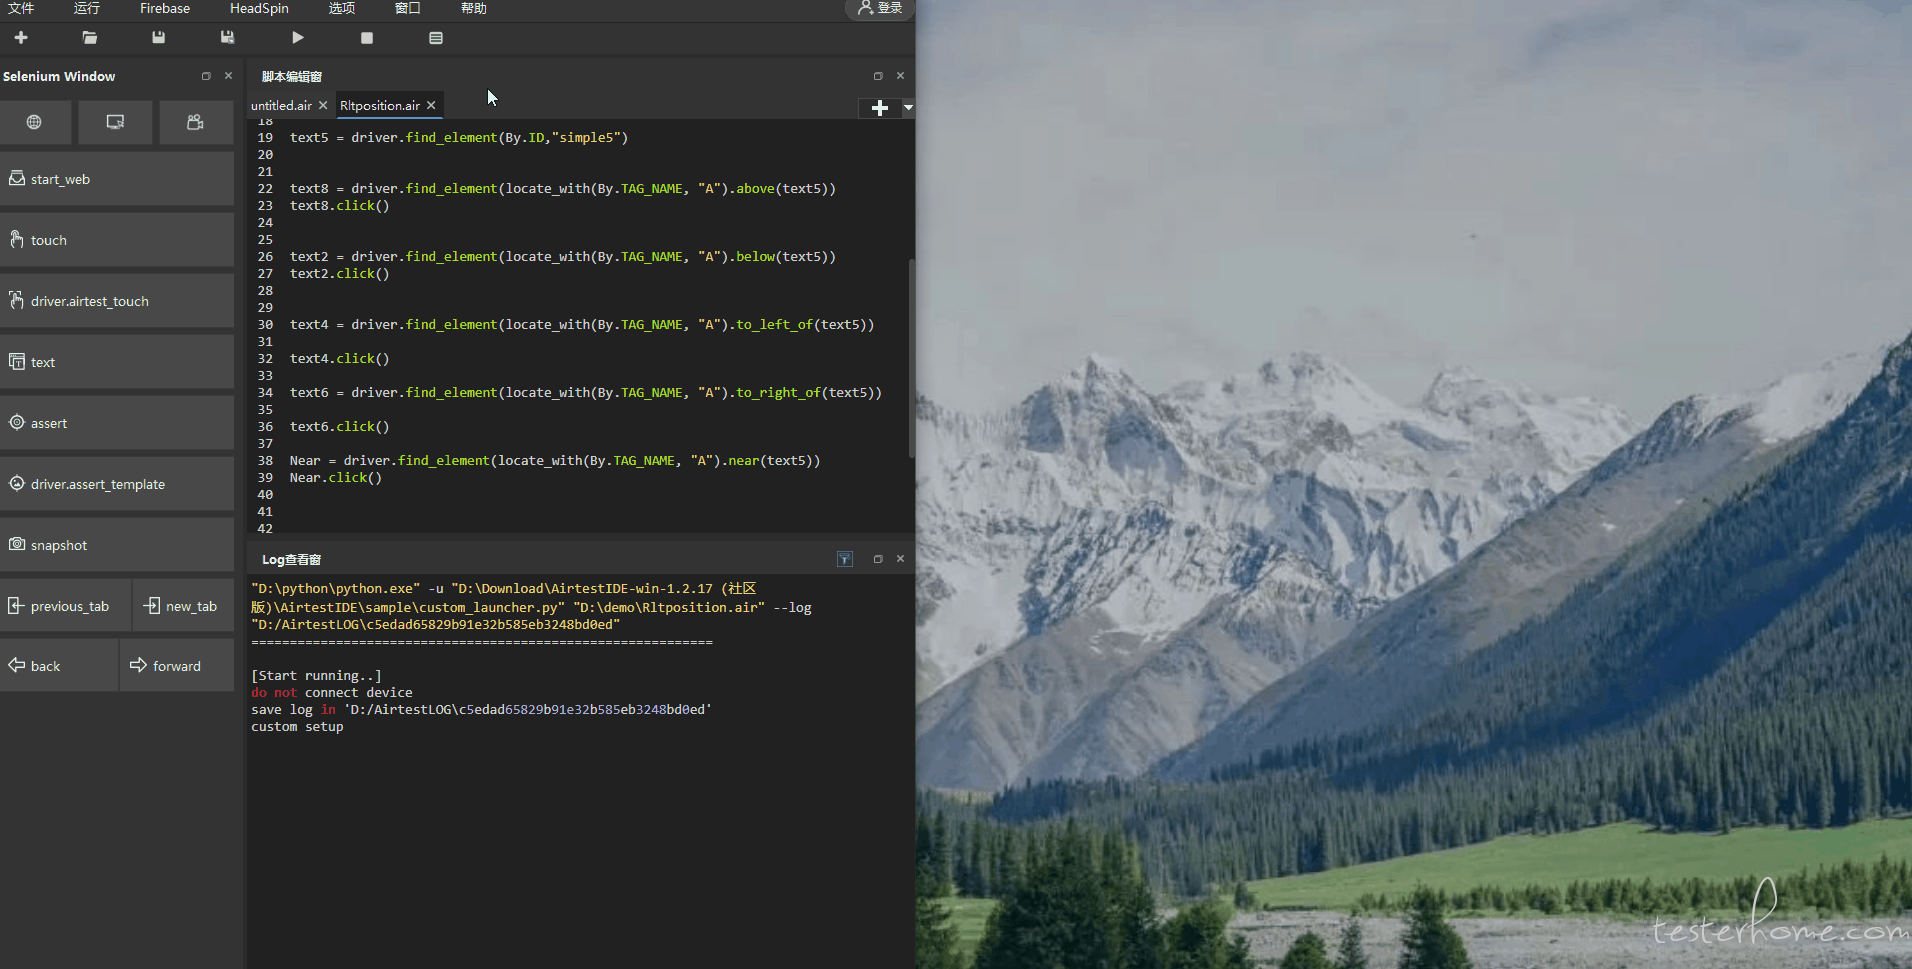
Task: Expand the tab list dropdown arrow
Action: [908, 107]
